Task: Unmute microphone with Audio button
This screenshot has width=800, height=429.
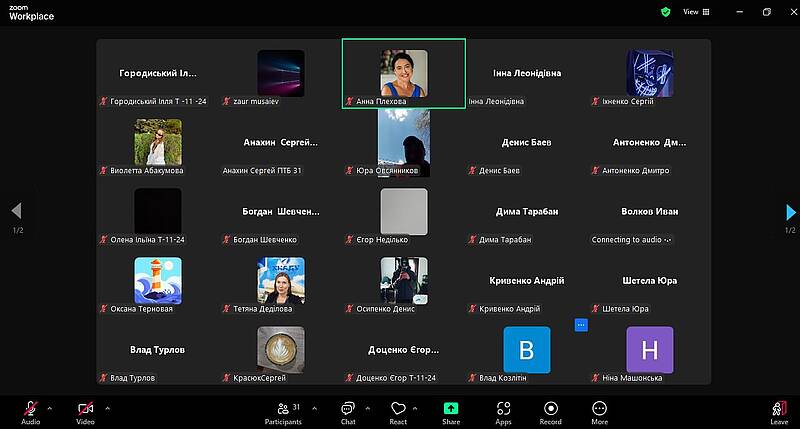Action: (30, 410)
